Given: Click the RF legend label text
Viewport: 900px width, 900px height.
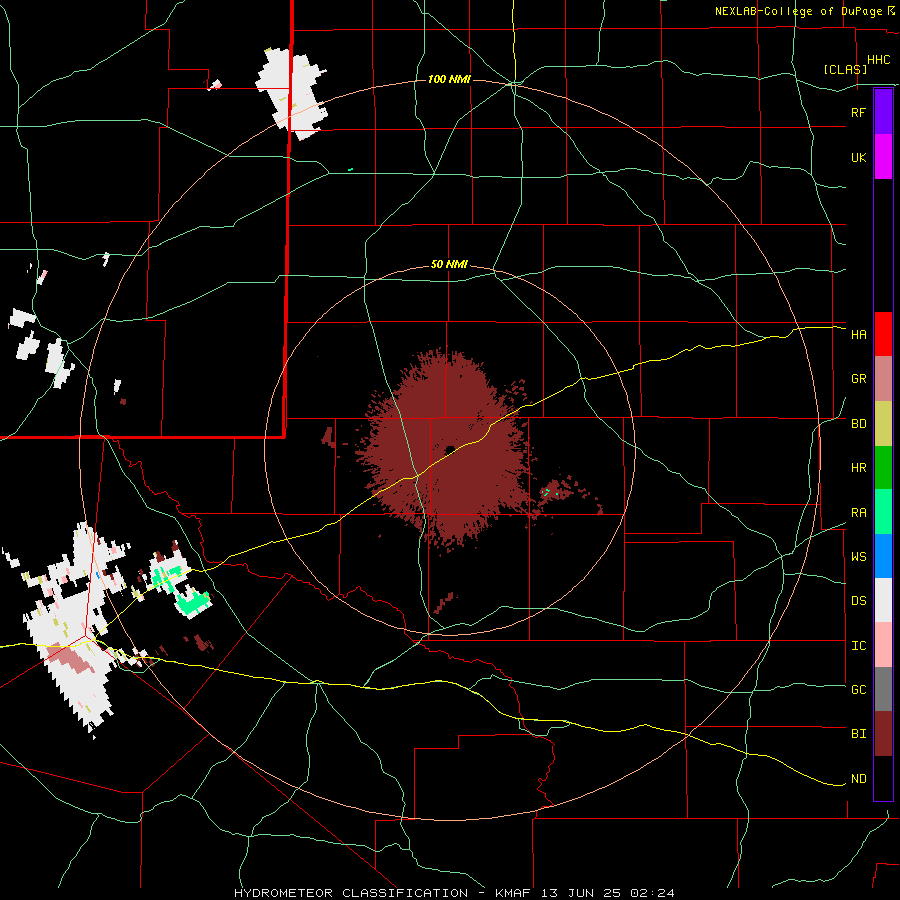Looking at the screenshot, I should click(x=858, y=112).
